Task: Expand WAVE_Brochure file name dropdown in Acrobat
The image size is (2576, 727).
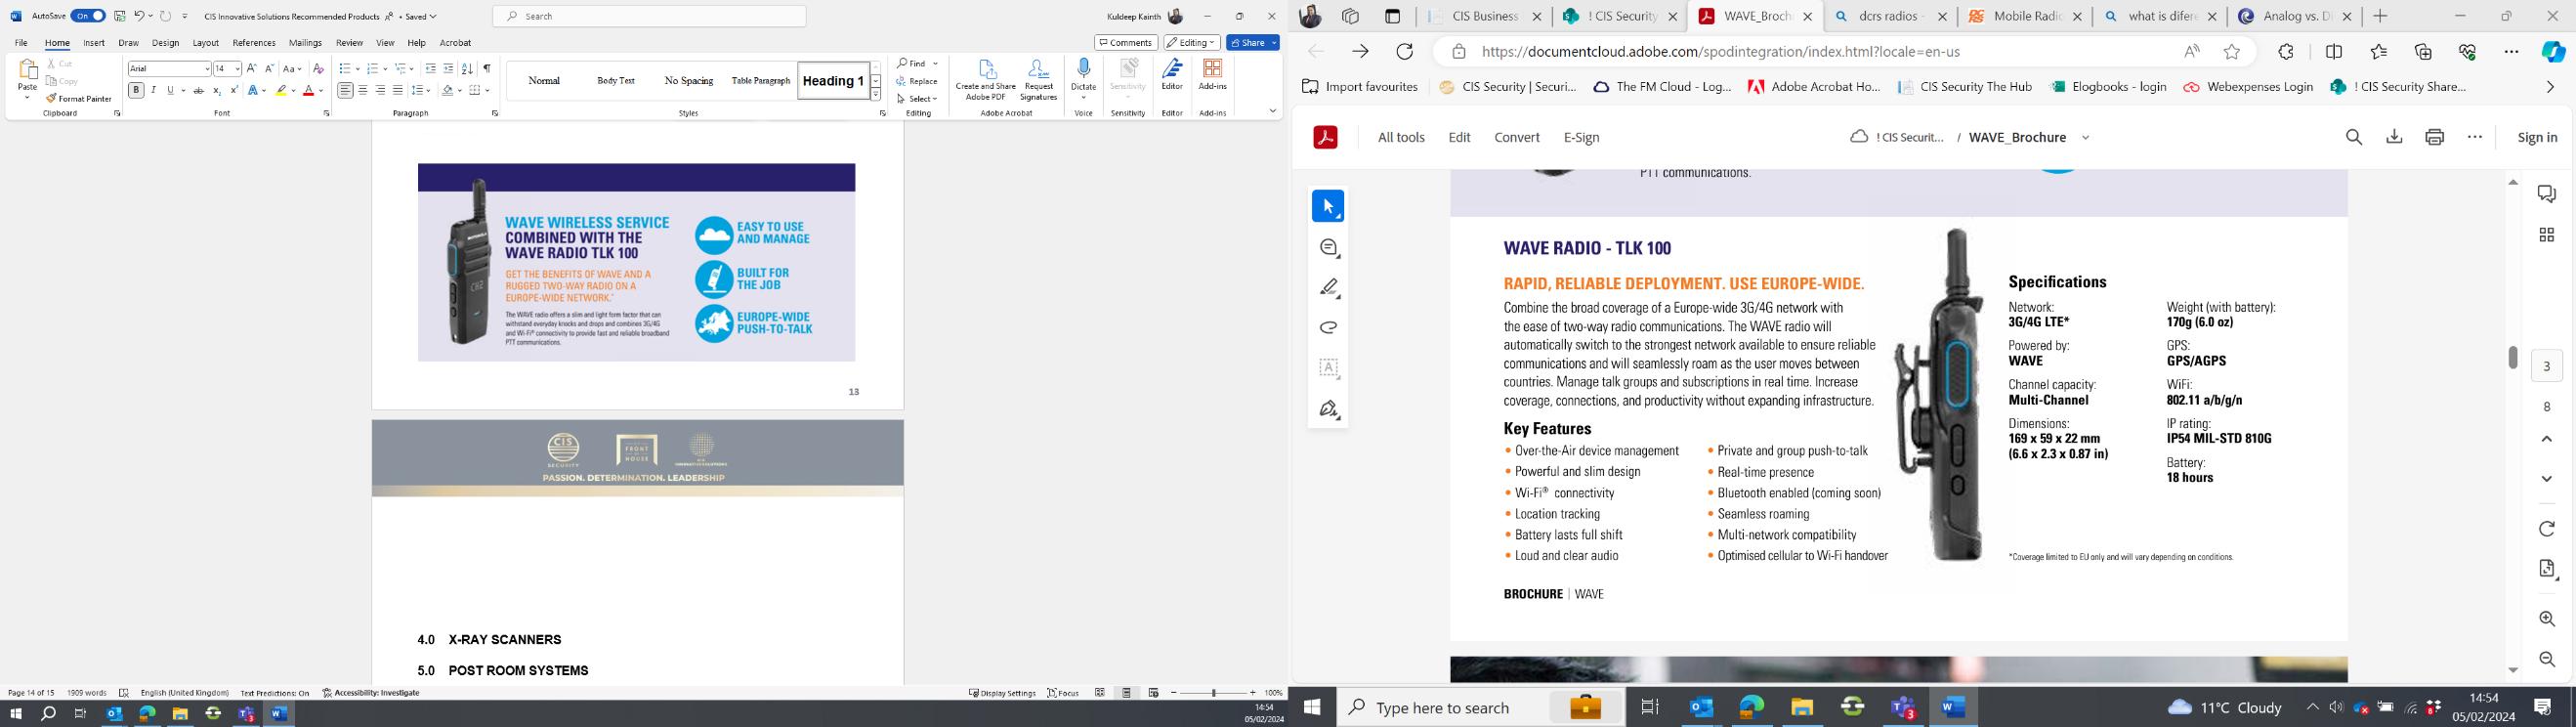Action: point(2085,138)
